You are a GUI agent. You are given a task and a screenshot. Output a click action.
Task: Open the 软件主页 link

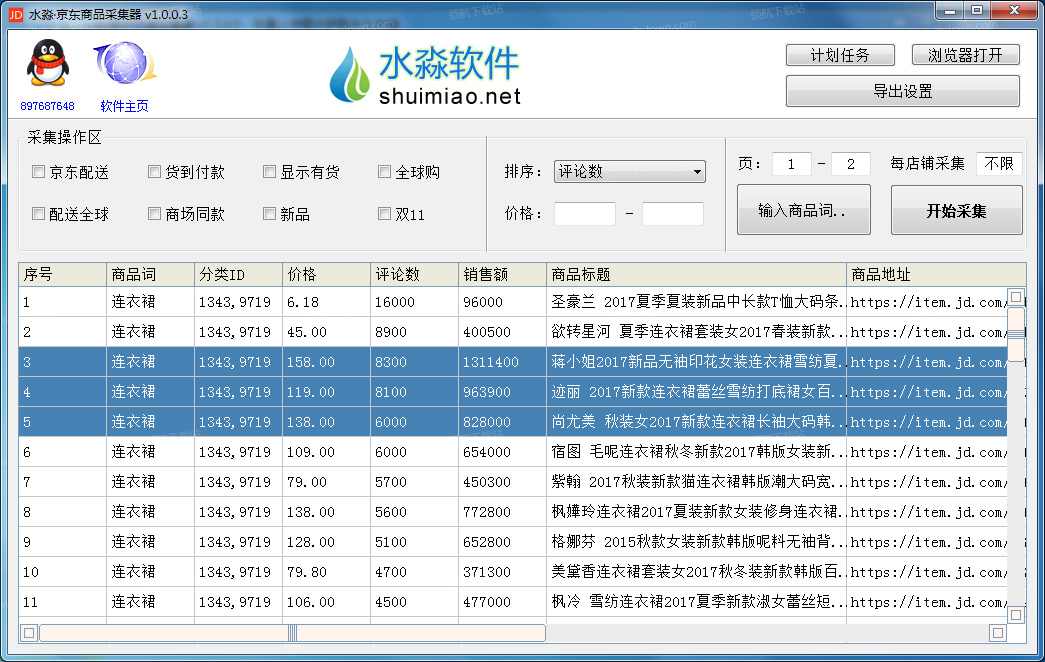[125, 106]
